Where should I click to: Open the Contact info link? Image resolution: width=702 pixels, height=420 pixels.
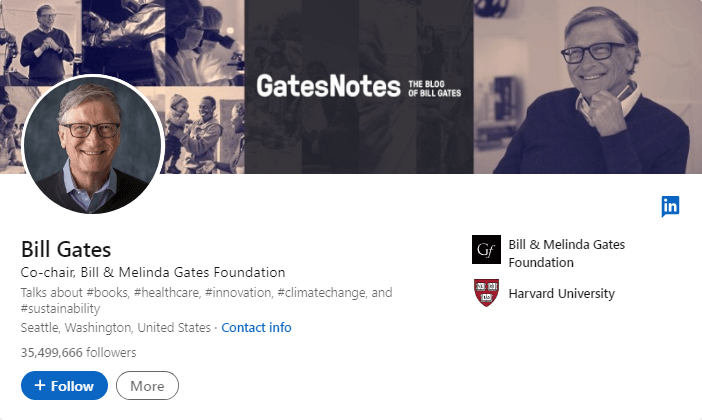pos(256,327)
